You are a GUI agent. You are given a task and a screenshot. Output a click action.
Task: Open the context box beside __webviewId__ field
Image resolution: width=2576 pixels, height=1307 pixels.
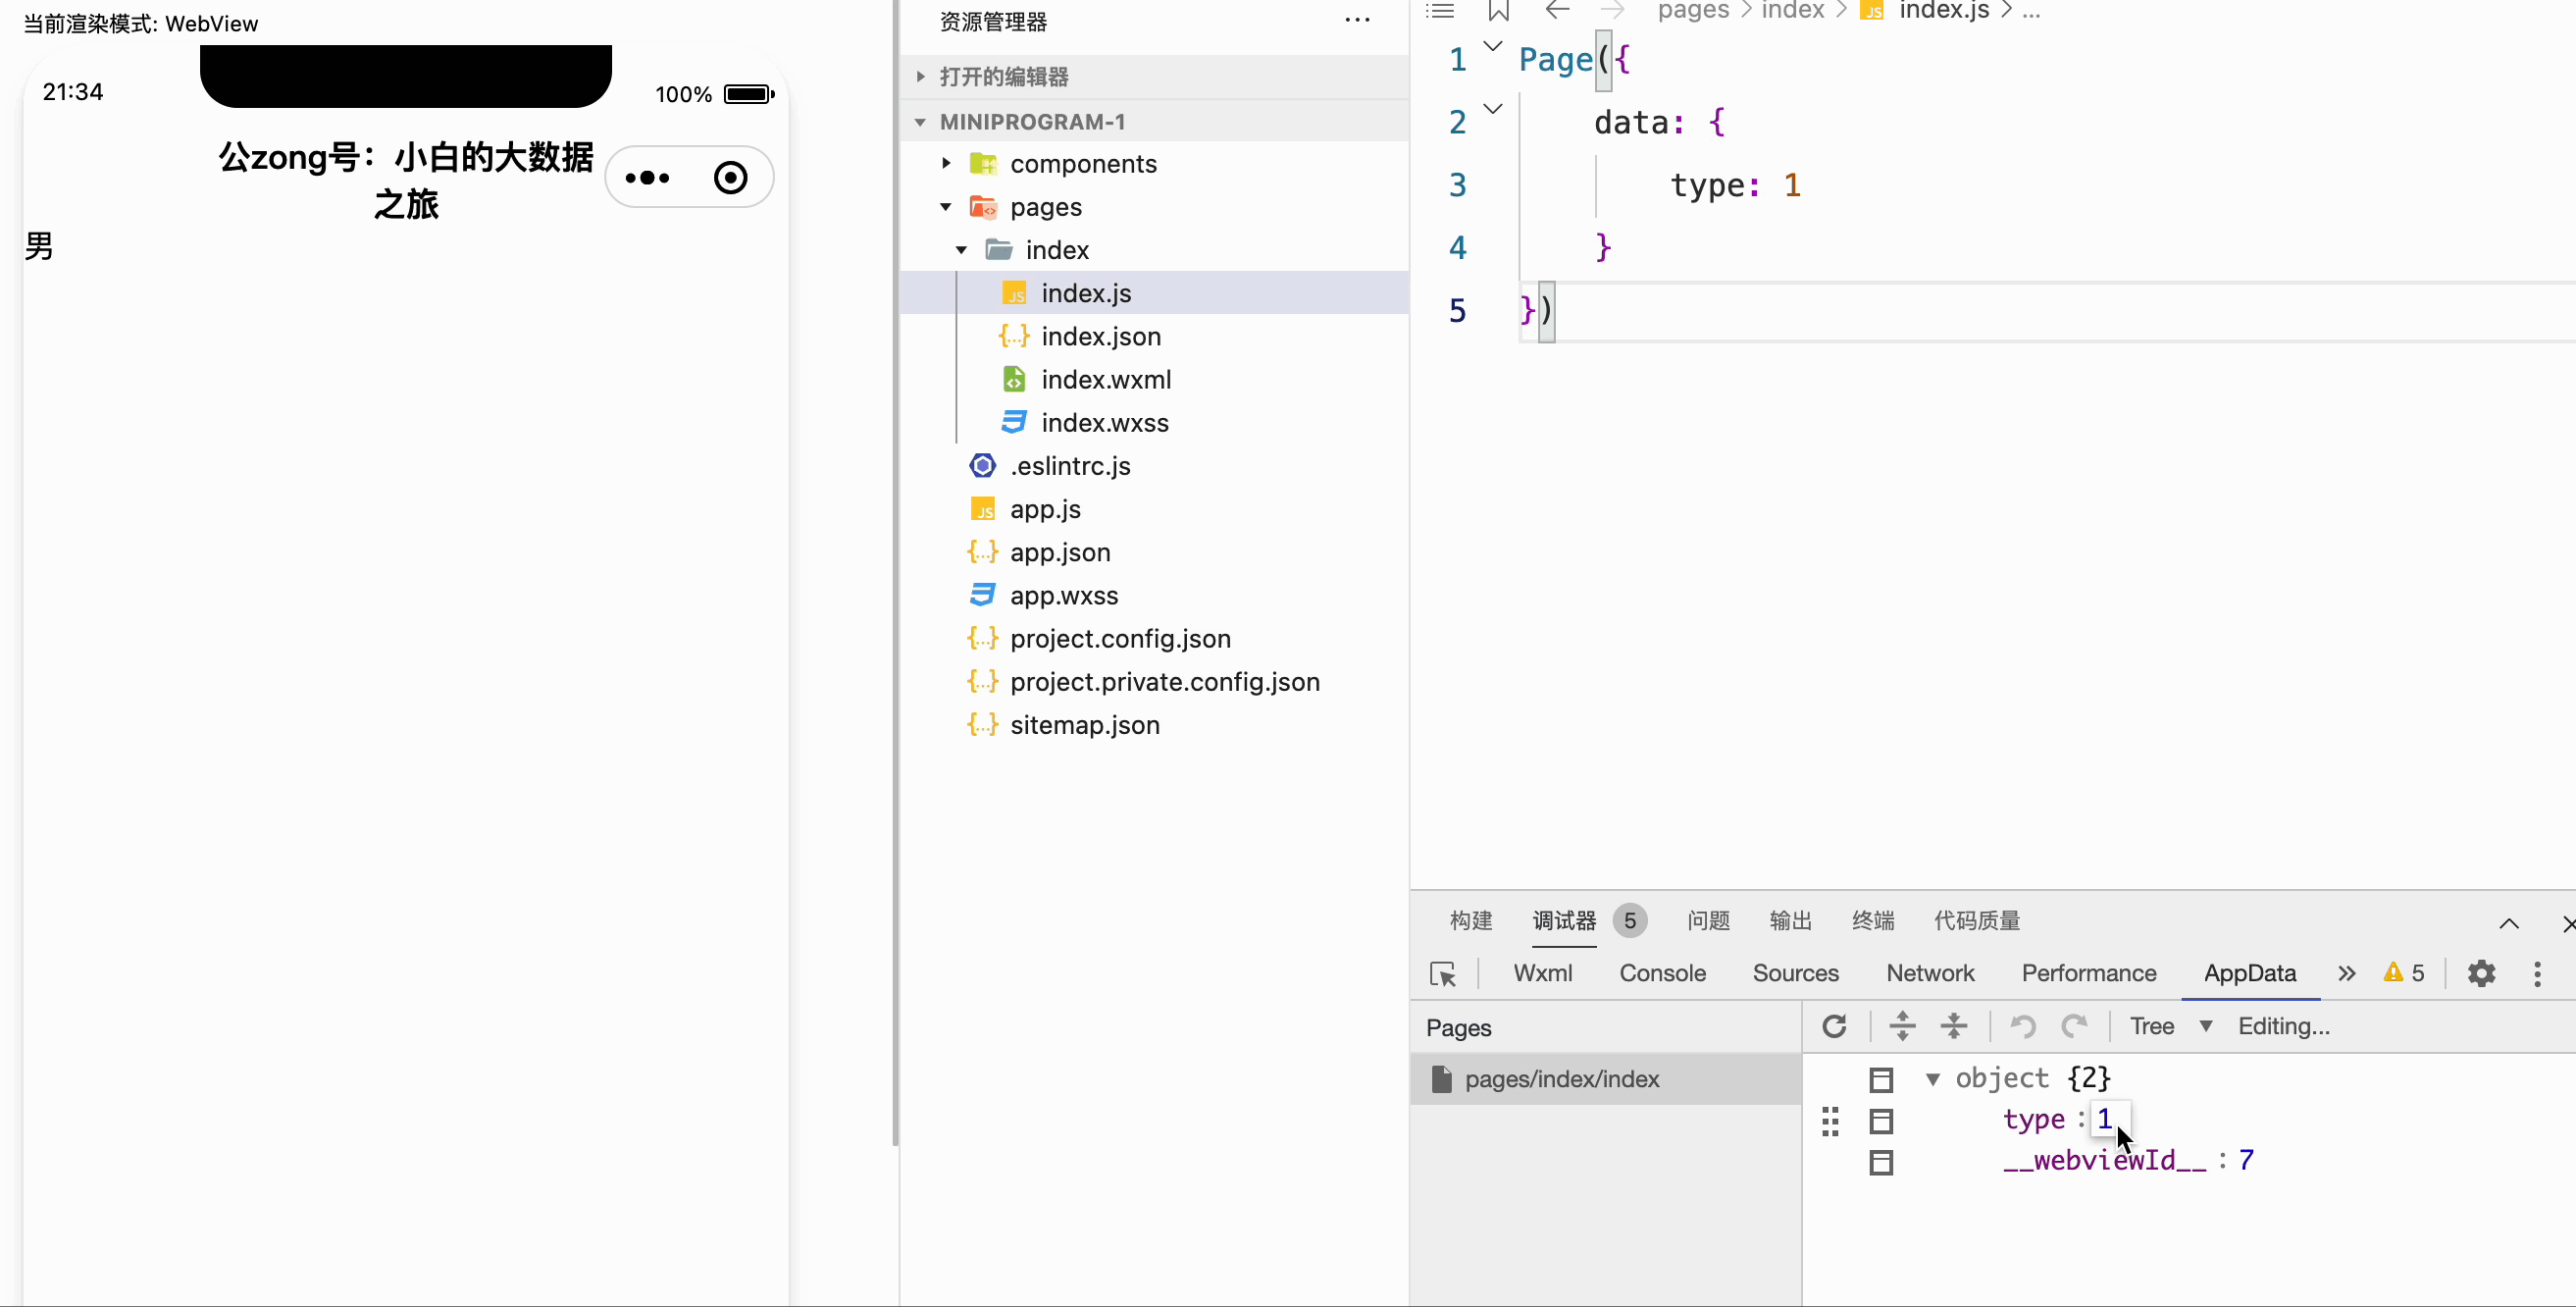1881,1163
